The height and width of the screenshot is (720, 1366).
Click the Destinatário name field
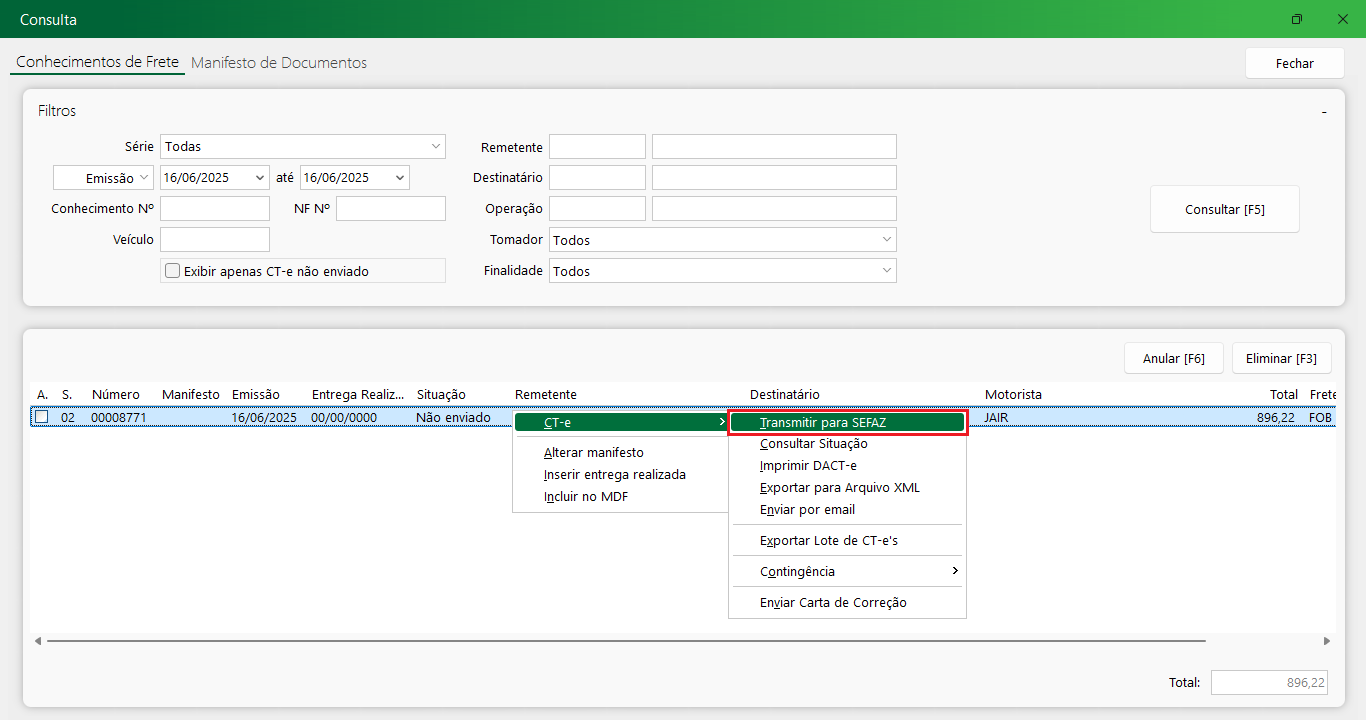(774, 178)
